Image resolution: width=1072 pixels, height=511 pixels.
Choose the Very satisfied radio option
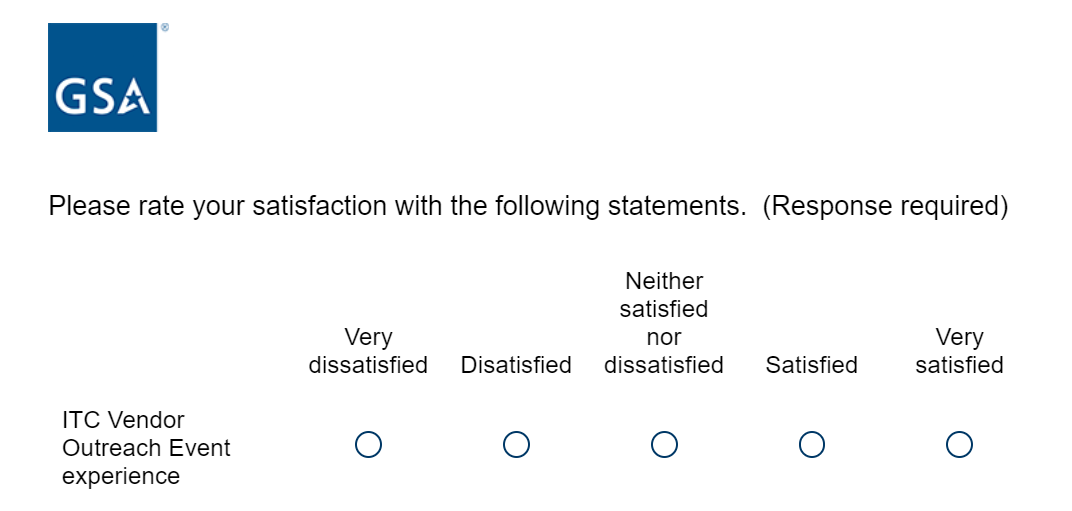(959, 444)
